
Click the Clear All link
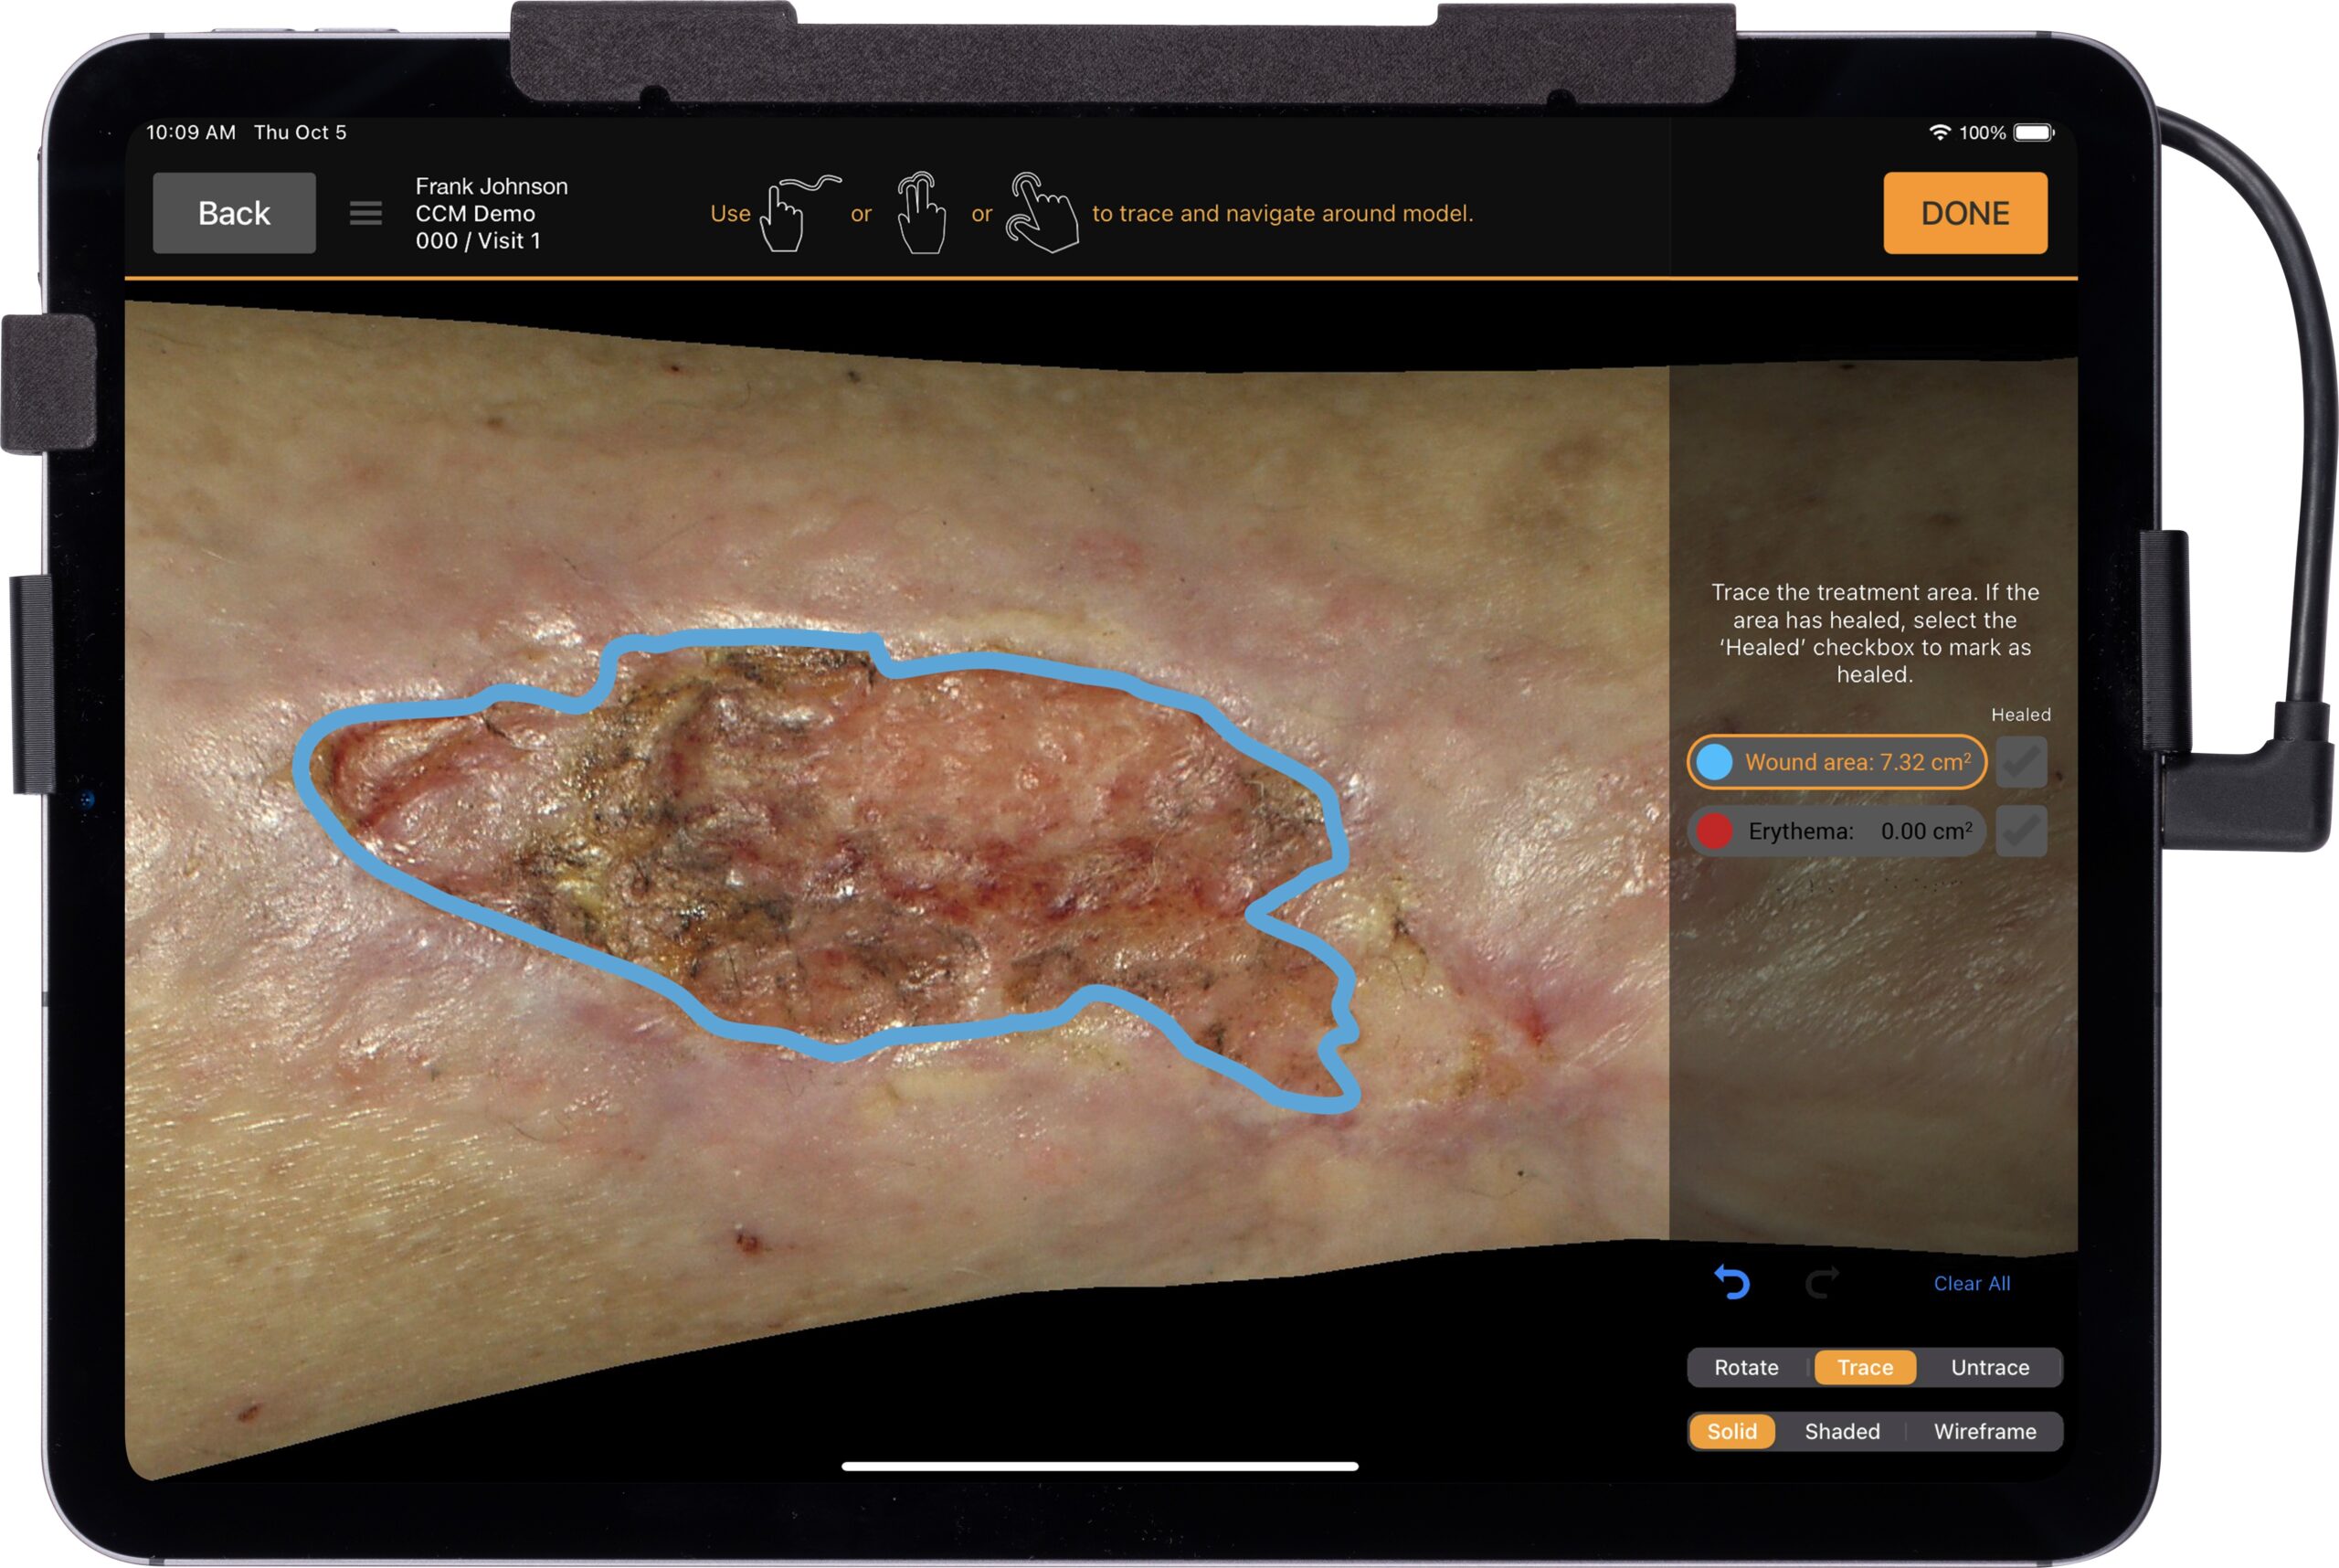pos(1971,1283)
